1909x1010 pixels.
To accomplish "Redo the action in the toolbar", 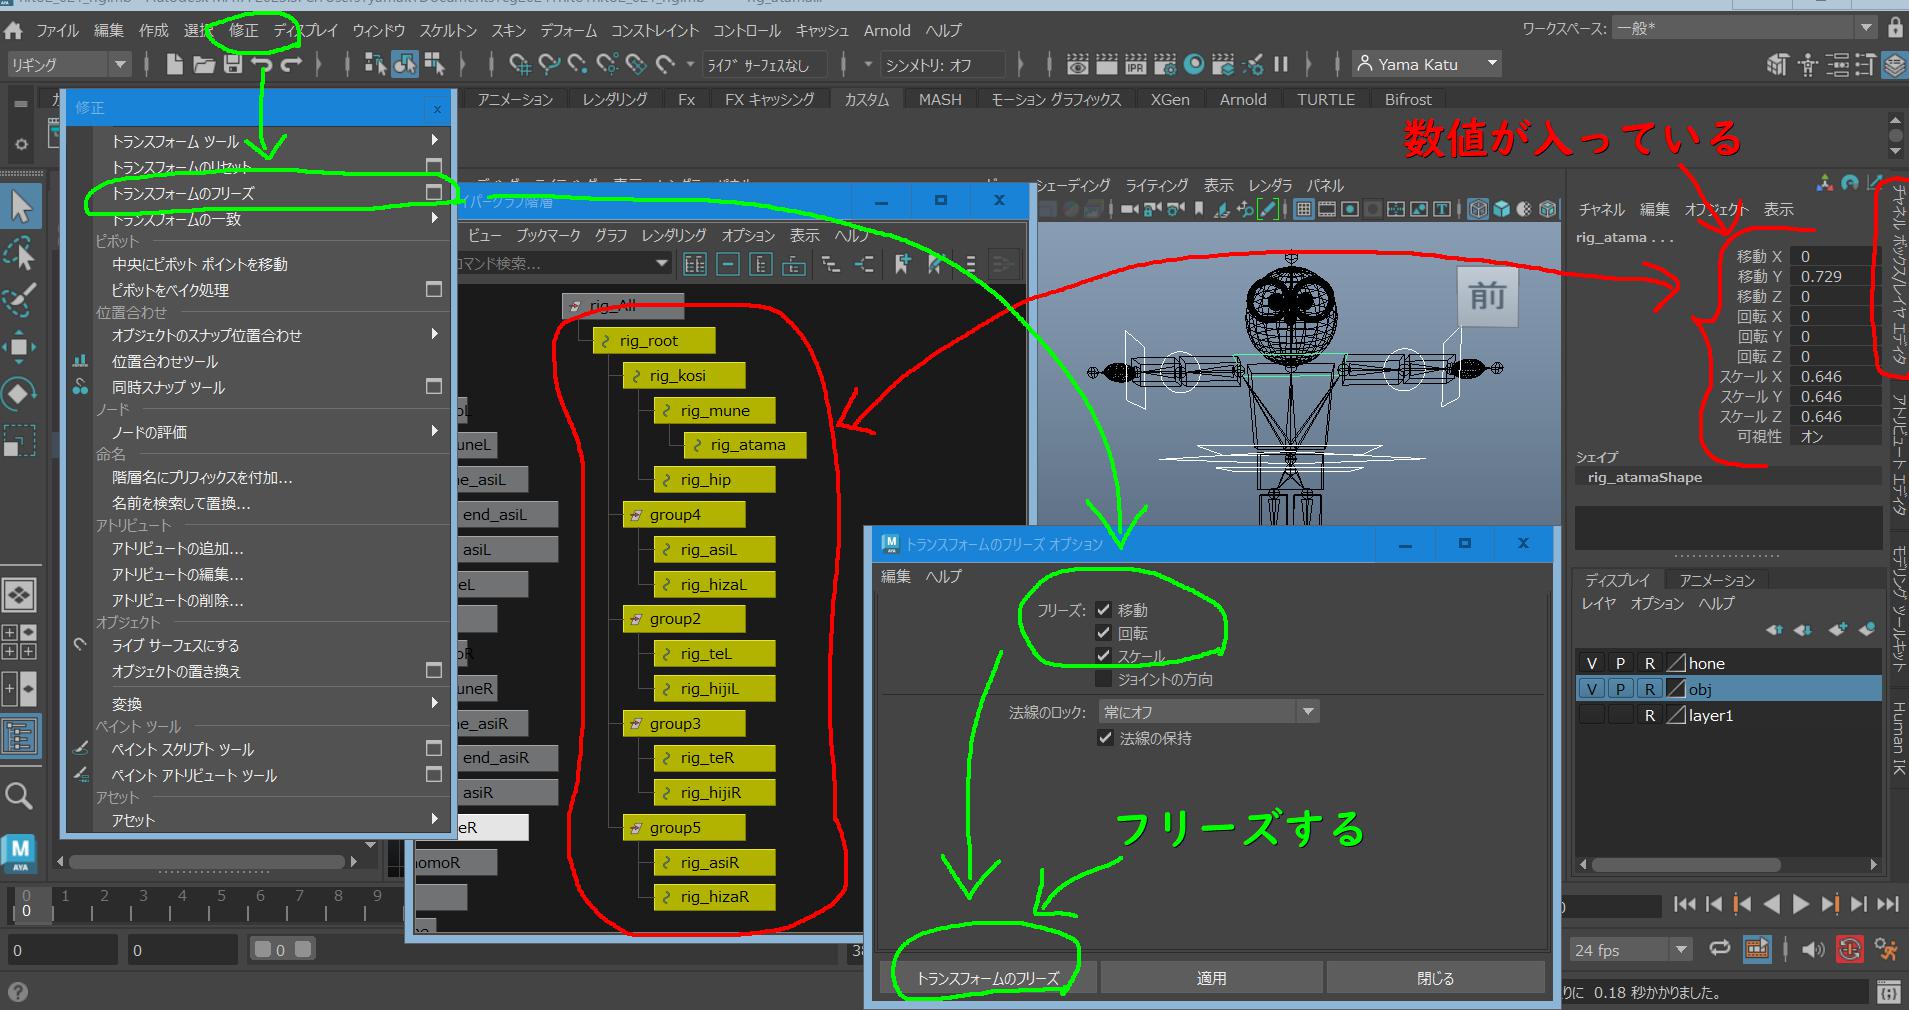I will point(291,65).
